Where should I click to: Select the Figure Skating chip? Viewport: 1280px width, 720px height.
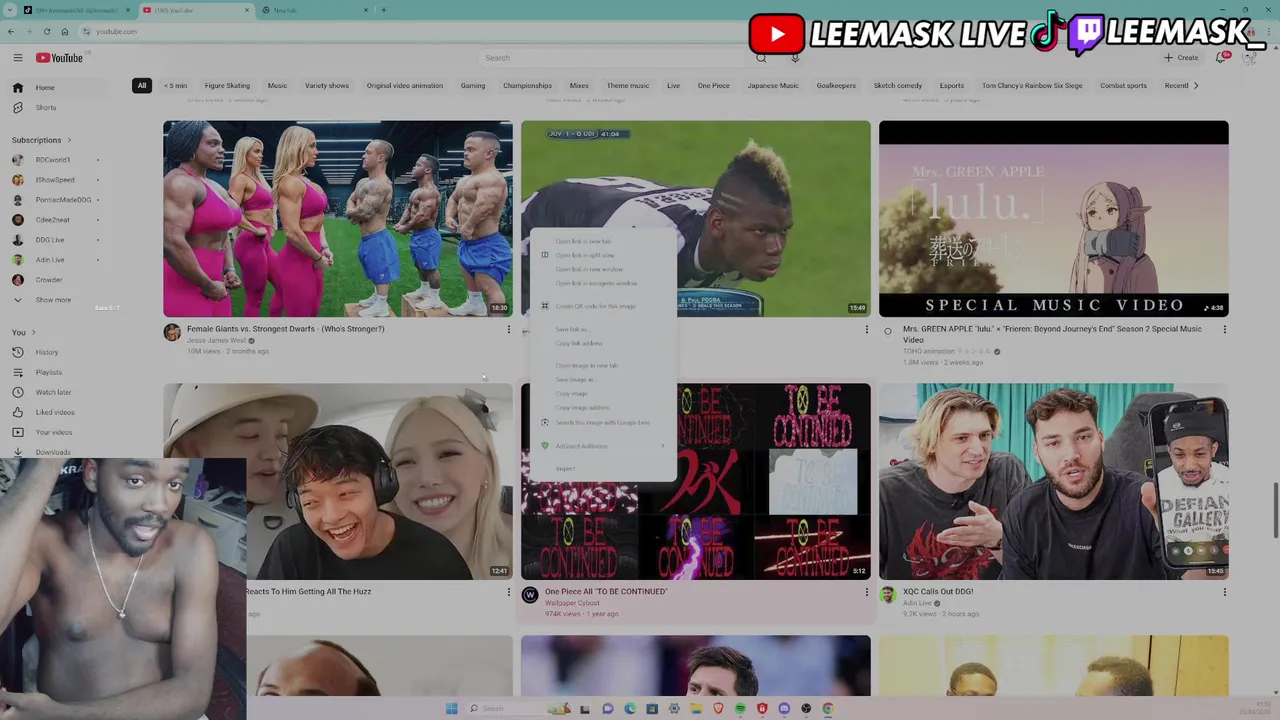coord(227,85)
